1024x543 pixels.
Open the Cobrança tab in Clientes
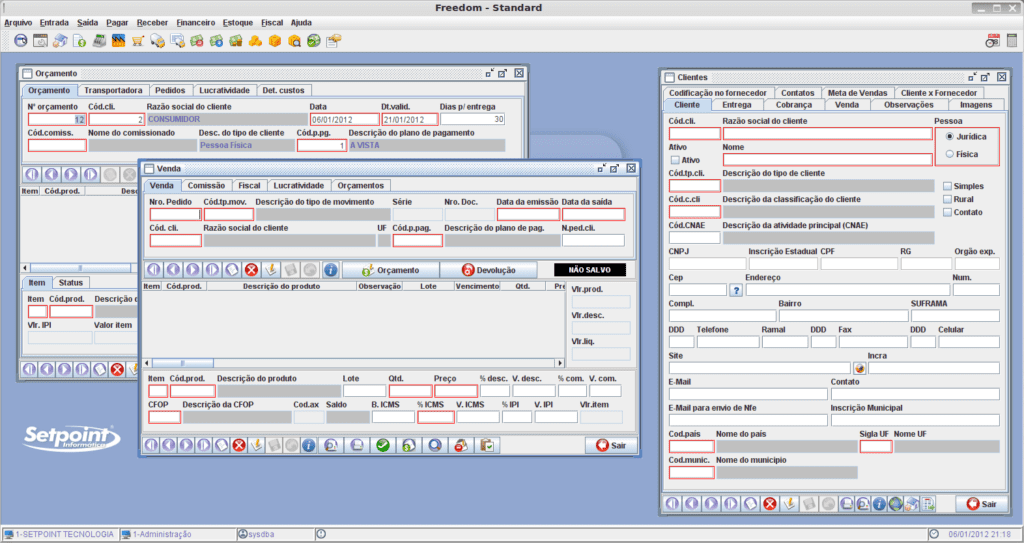pyautogui.click(x=794, y=104)
